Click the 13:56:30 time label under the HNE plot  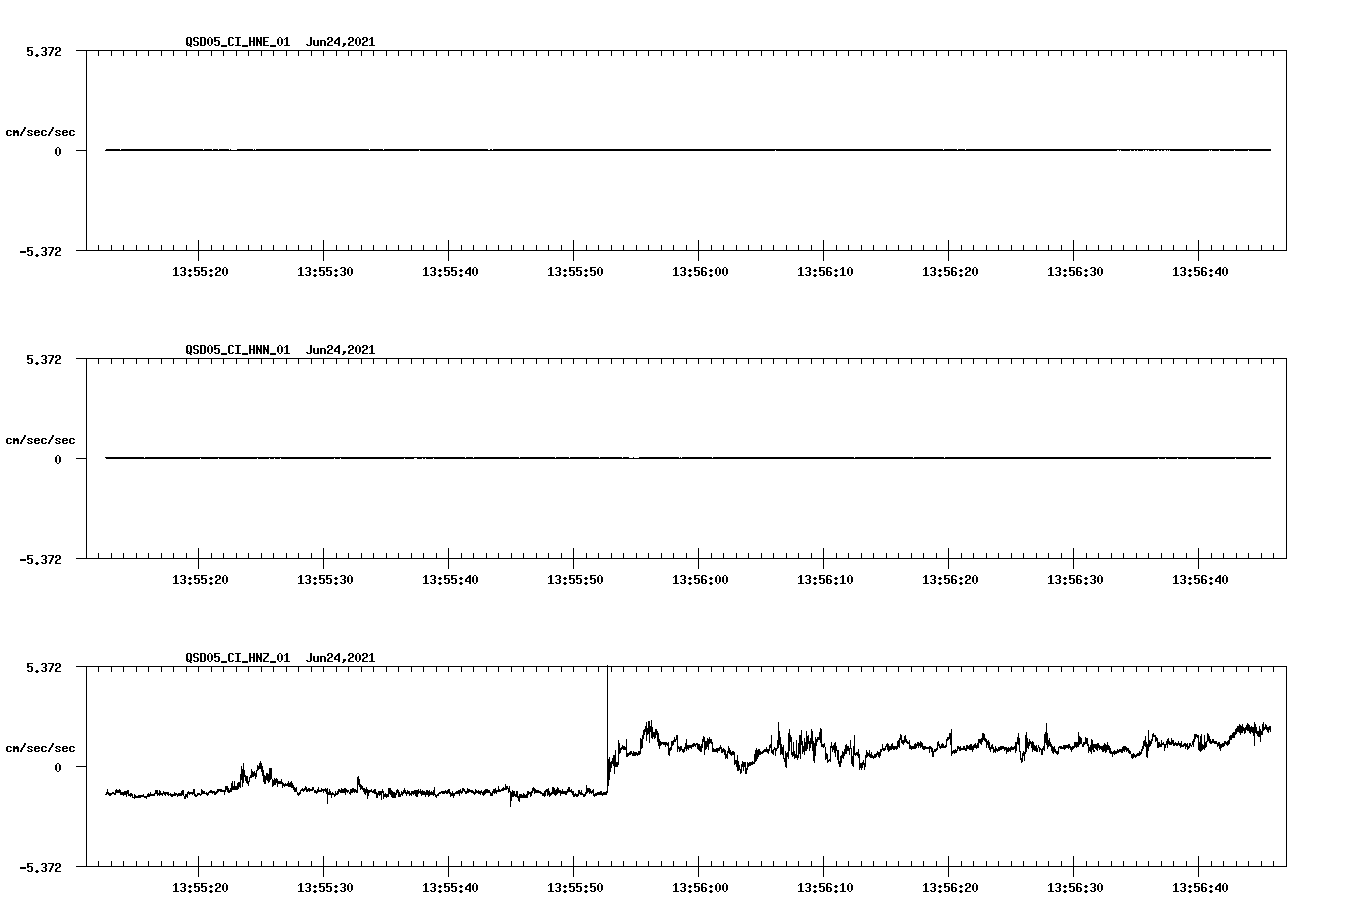1075,271
